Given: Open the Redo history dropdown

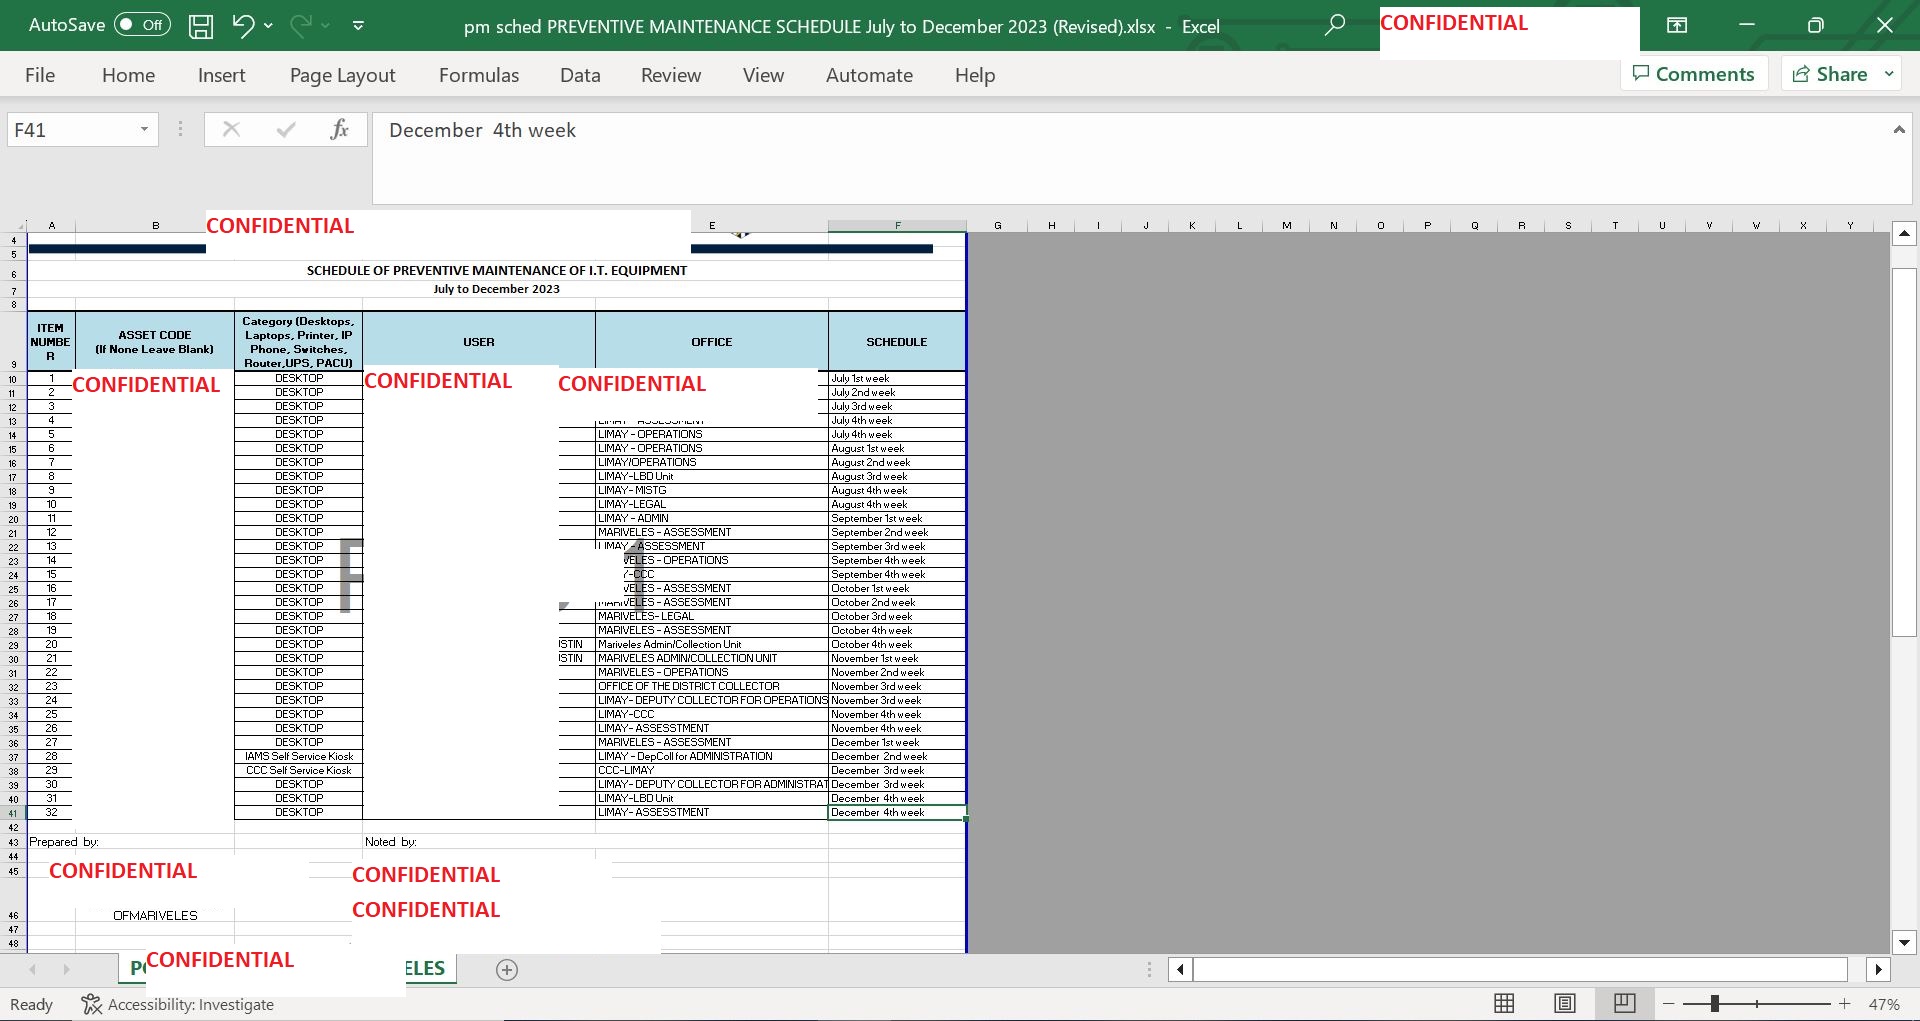Looking at the screenshot, I should 326,26.
